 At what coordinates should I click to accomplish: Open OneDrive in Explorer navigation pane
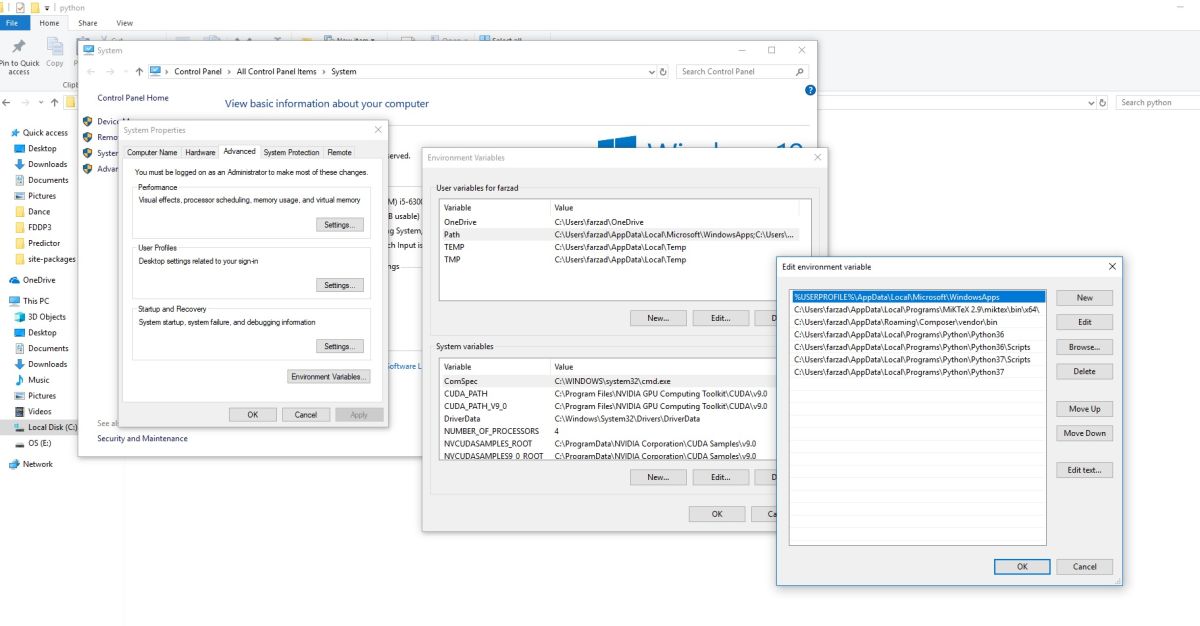click(39, 280)
